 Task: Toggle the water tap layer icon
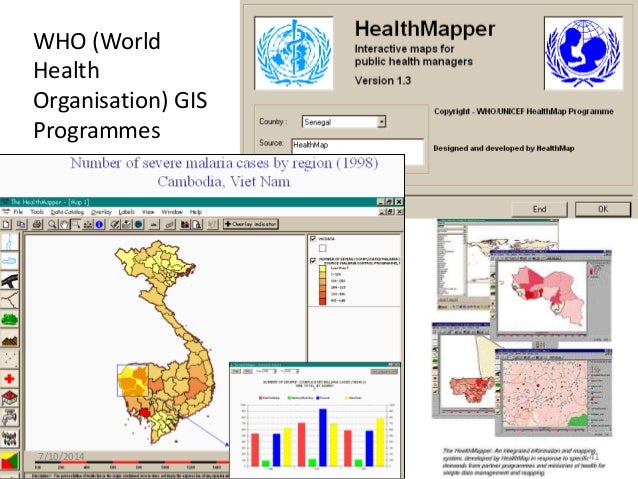10,418
